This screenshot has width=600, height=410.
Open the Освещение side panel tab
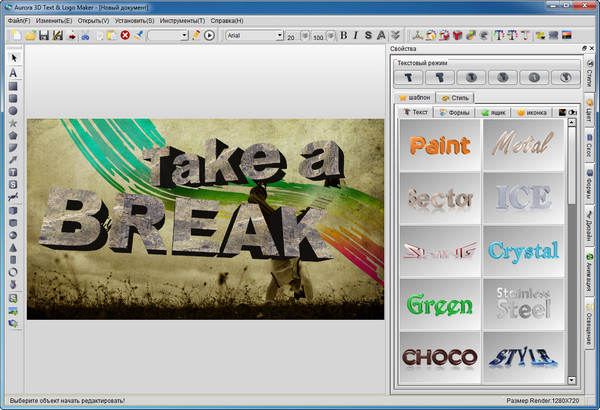[589, 323]
